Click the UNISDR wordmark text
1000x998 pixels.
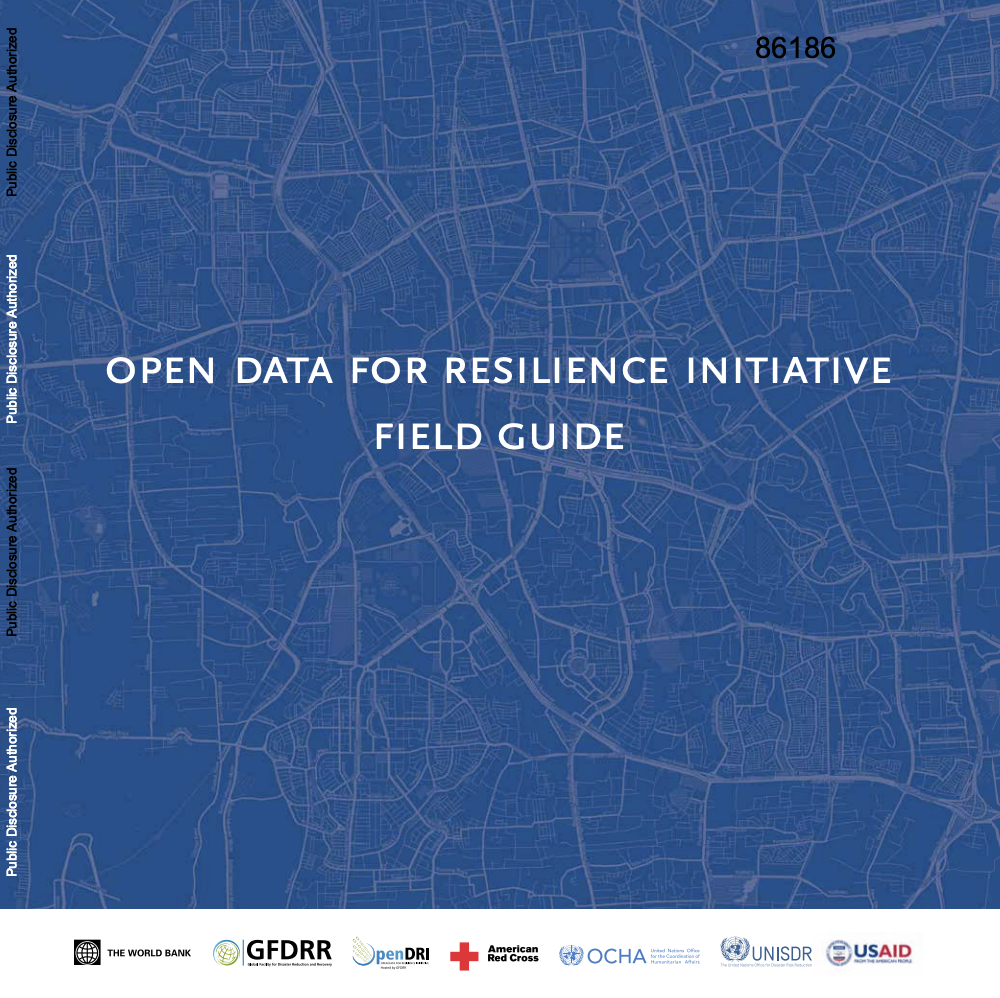[x=782, y=953]
